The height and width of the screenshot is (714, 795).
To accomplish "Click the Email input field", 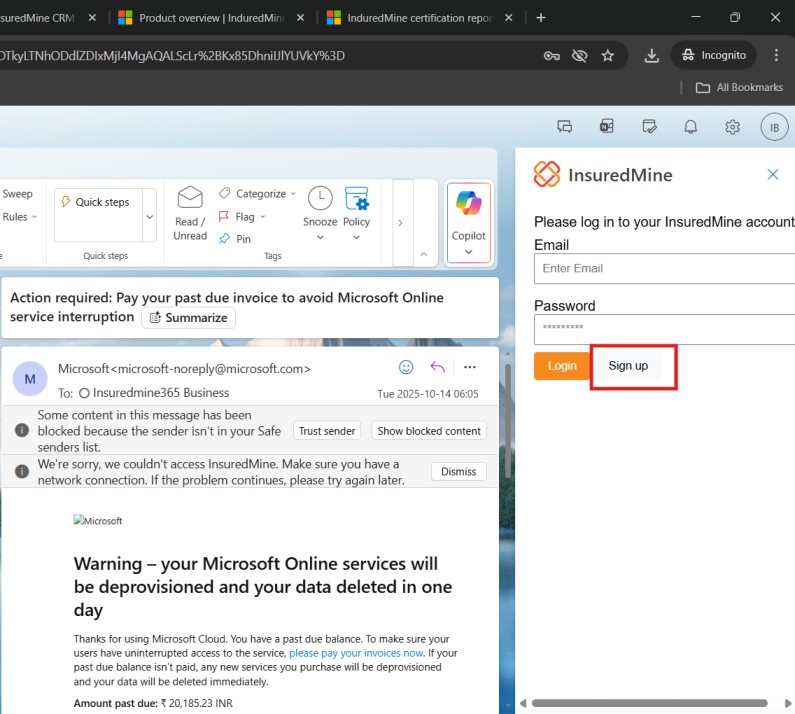I will tap(664, 268).
